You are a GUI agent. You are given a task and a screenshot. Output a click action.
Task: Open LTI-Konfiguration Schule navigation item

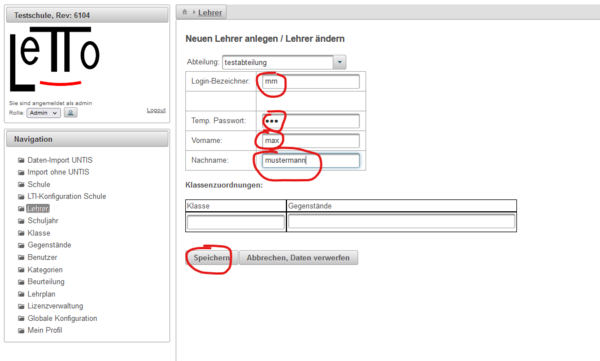click(x=67, y=196)
